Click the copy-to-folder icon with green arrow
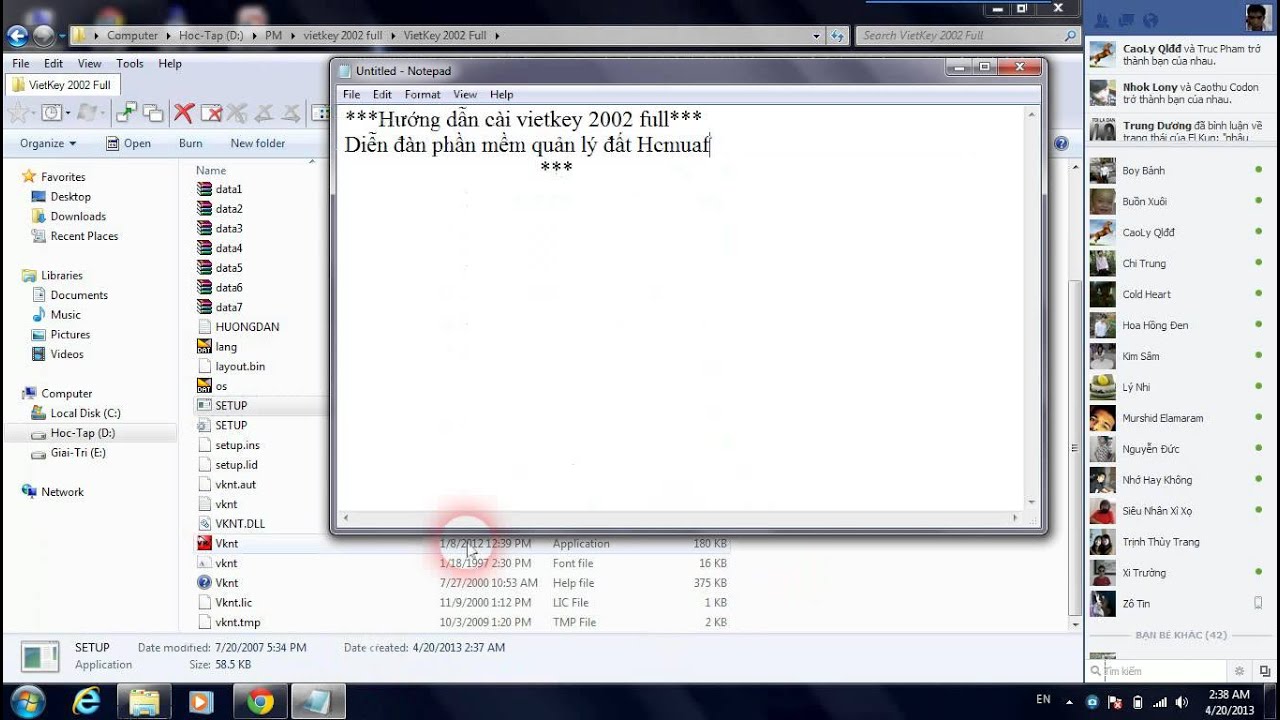Image resolution: width=1280 pixels, height=720 pixels. 127,113
